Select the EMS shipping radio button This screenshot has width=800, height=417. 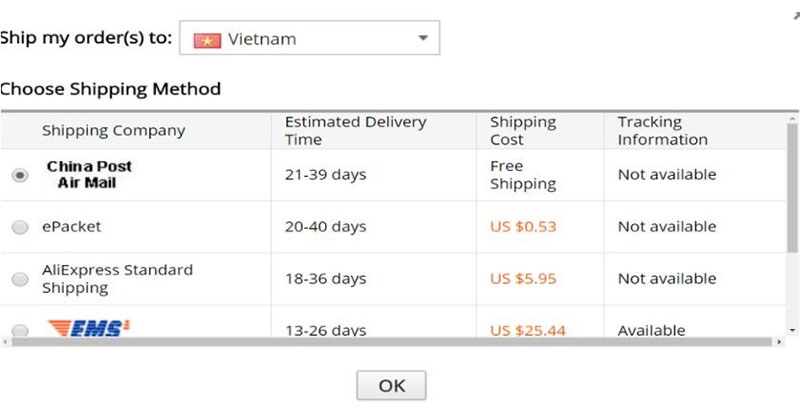[x=20, y=330]
